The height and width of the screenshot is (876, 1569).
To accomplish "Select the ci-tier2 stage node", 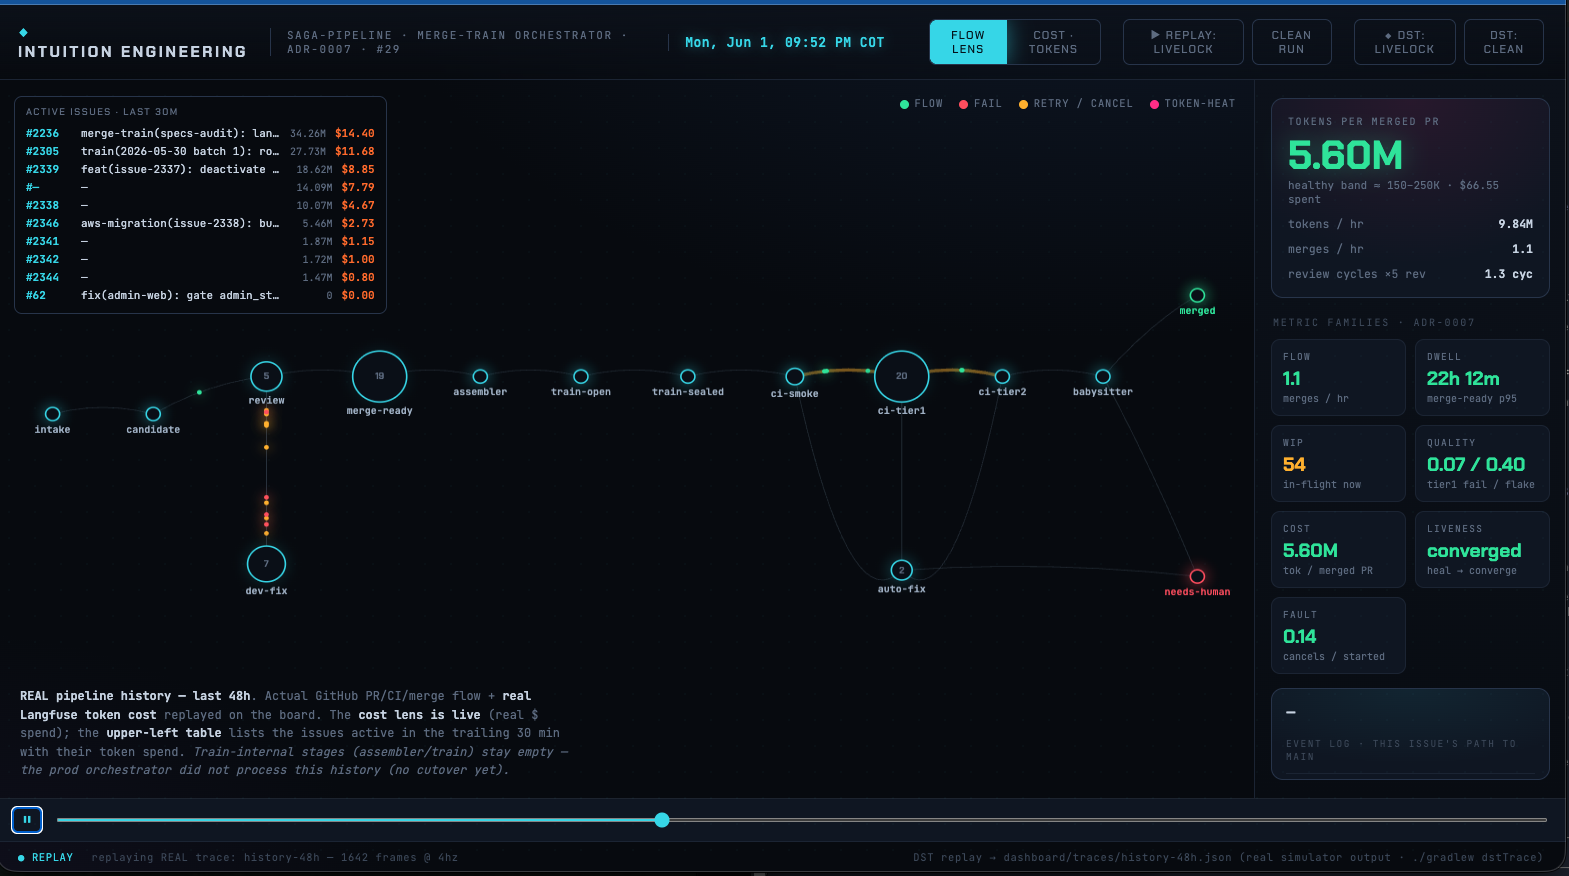I will [x=1002, y=377].
